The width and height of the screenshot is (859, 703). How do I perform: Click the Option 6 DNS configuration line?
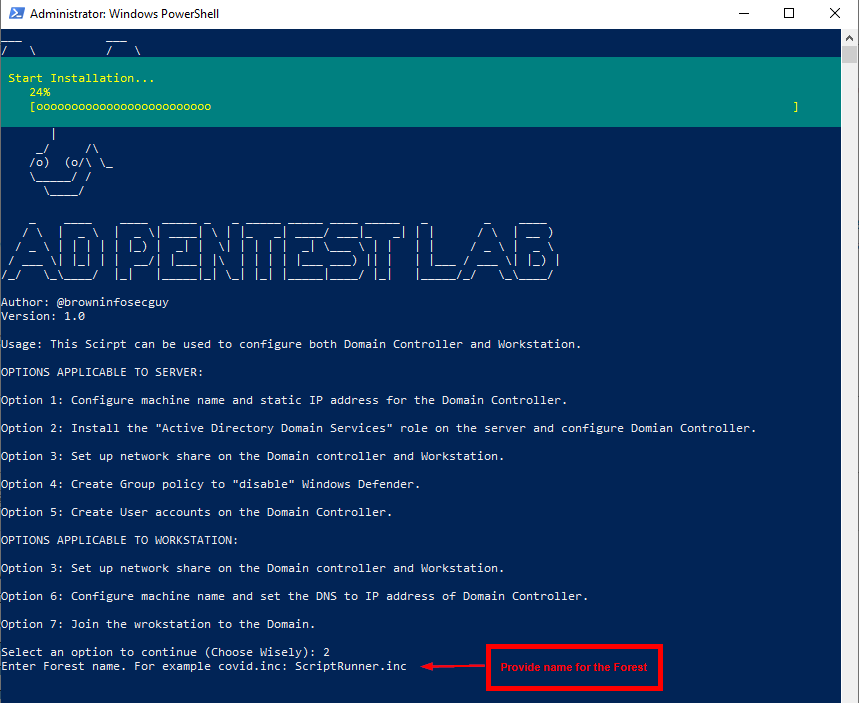click(x=294, y=596)
